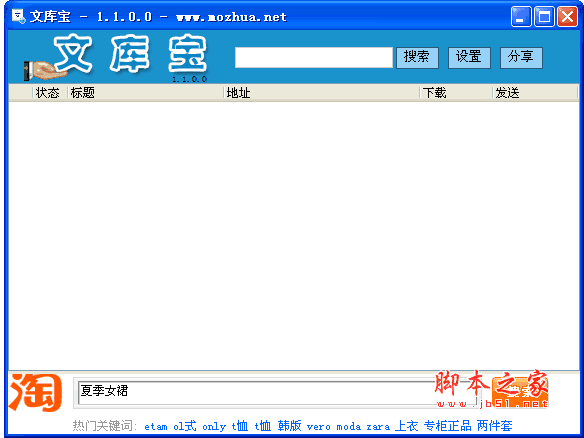Open the etam hot keyword link
Viewport: 584px width, 438px height.
[156, 426]
